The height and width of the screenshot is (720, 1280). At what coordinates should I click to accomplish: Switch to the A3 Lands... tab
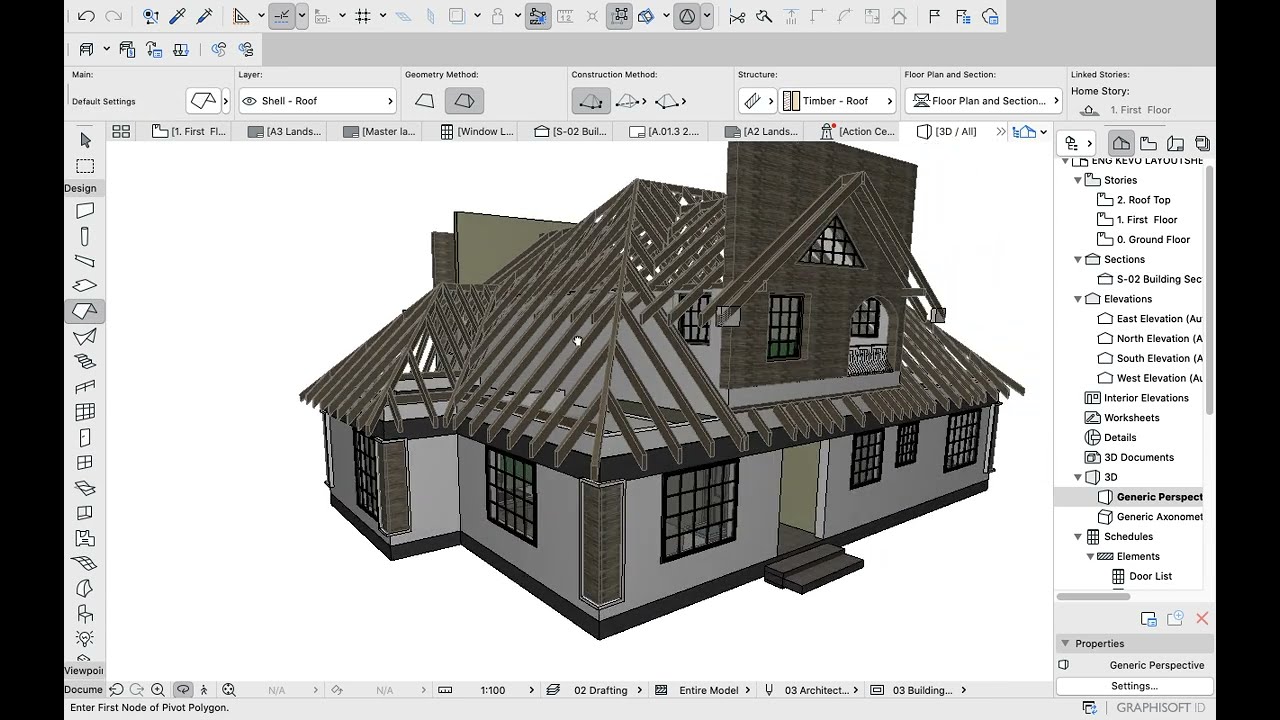coord(285,131)
